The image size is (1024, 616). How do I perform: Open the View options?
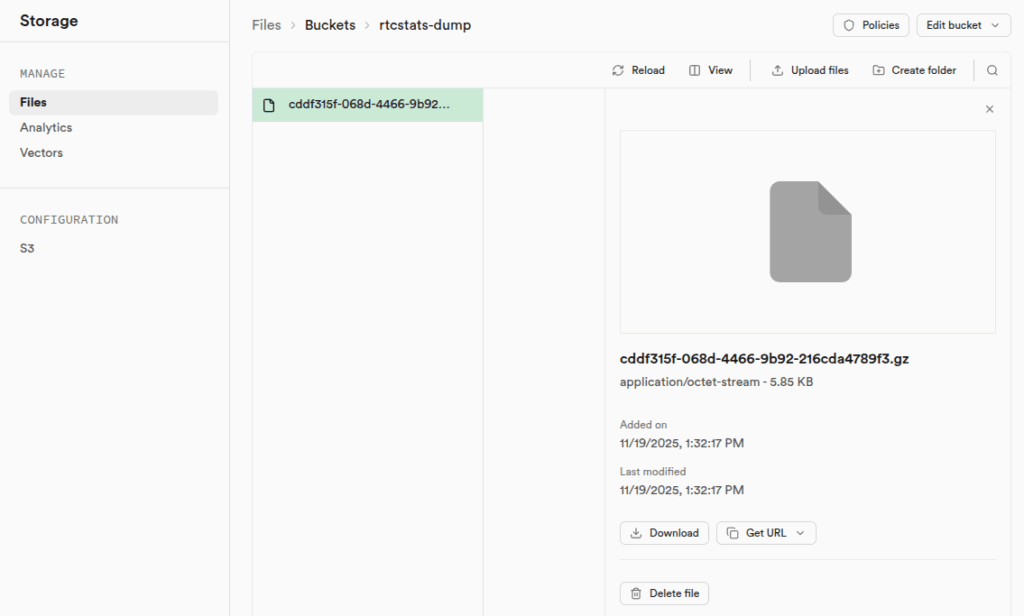[x=711, y=71]
